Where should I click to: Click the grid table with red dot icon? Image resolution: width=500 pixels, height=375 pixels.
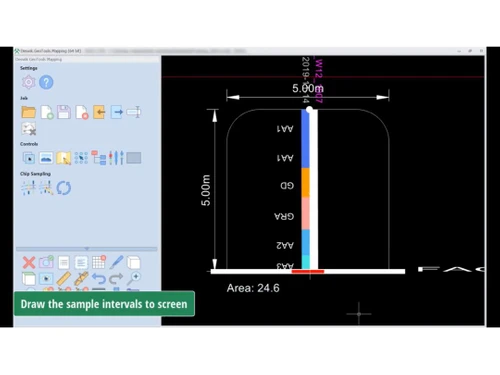[99, 262]
